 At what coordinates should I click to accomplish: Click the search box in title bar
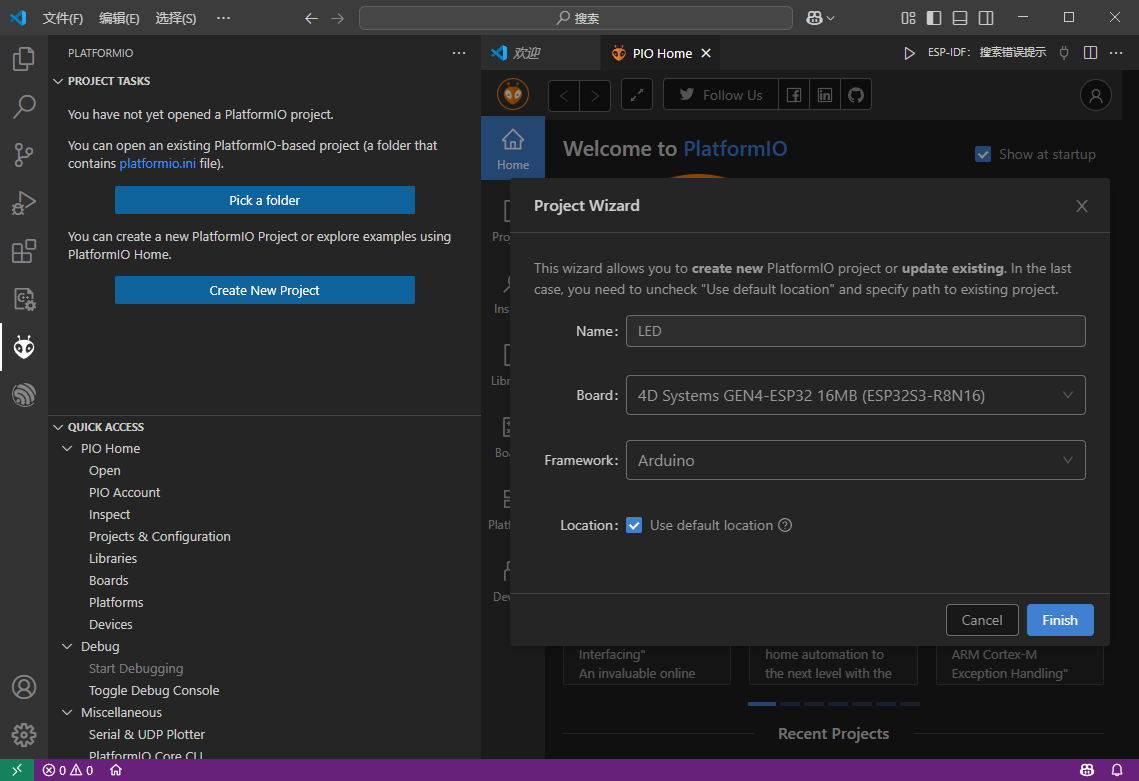point(576,18)
